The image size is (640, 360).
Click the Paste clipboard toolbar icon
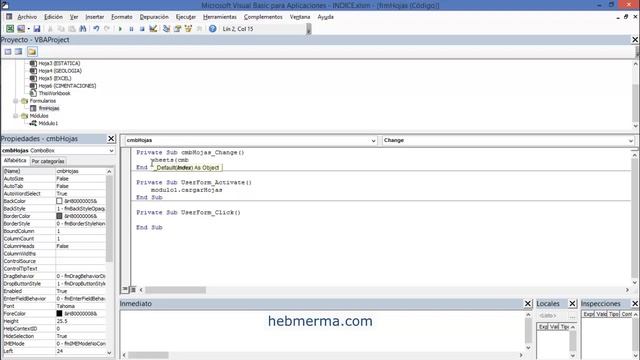tap(72, 29)
